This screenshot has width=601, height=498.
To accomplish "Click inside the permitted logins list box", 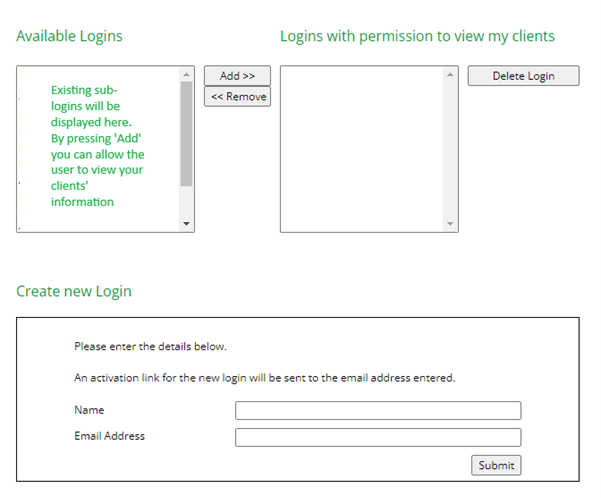I will (362, 149).
